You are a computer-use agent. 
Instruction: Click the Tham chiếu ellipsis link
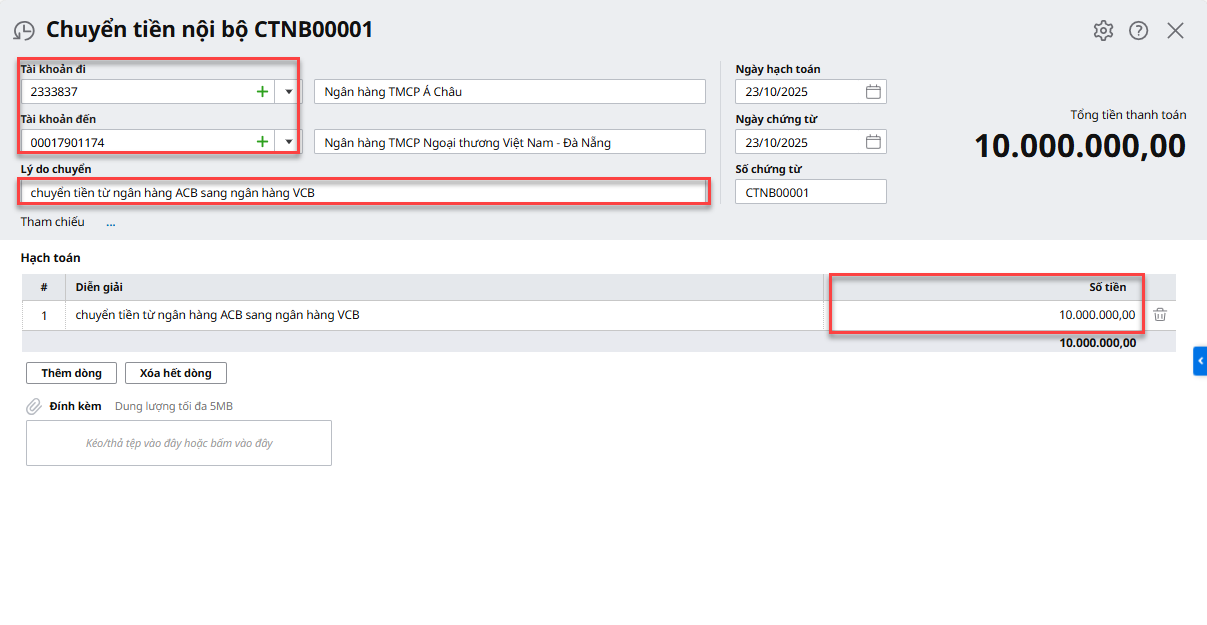coord(111,223)
